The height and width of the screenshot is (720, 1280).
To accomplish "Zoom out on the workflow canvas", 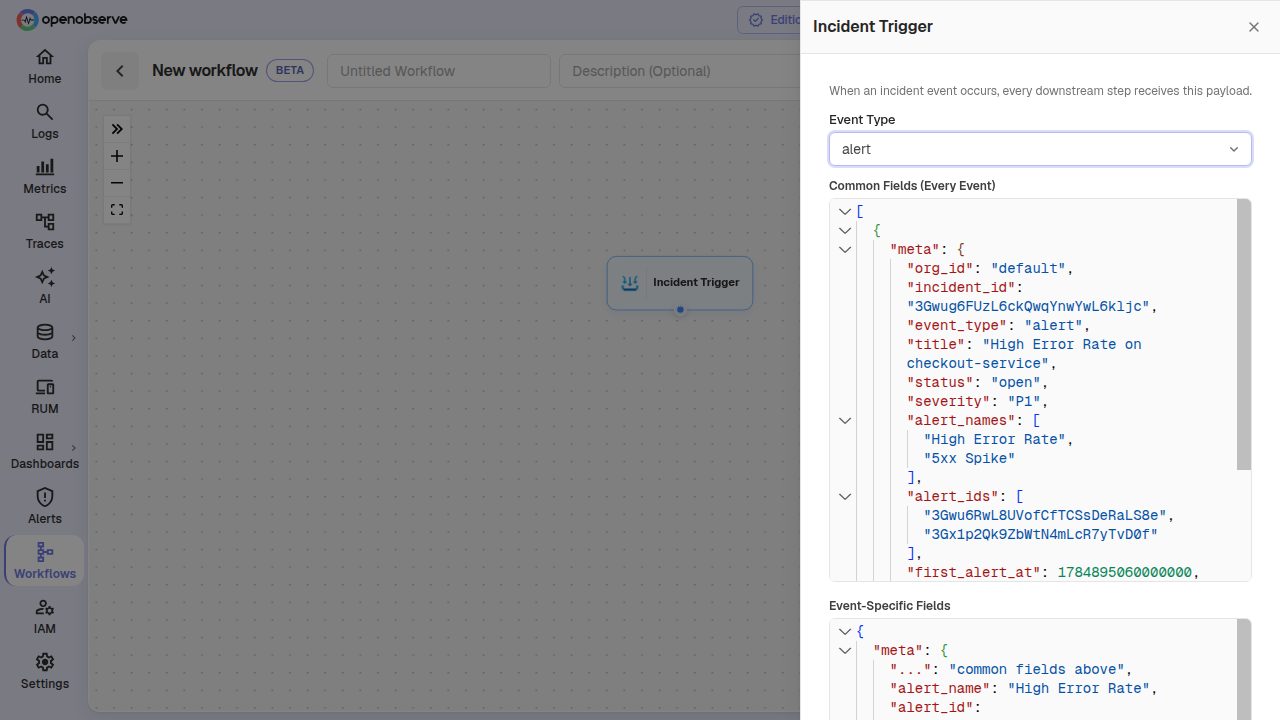I will coord(117,183).
